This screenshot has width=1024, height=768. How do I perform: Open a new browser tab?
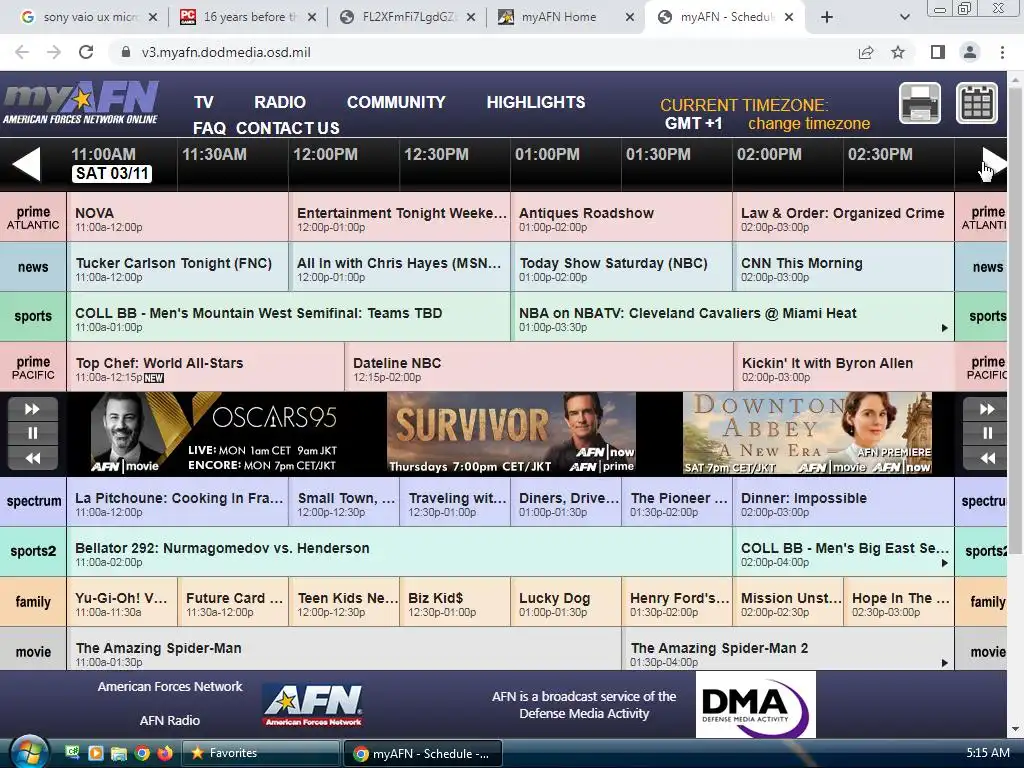click(x=827, y=17)
